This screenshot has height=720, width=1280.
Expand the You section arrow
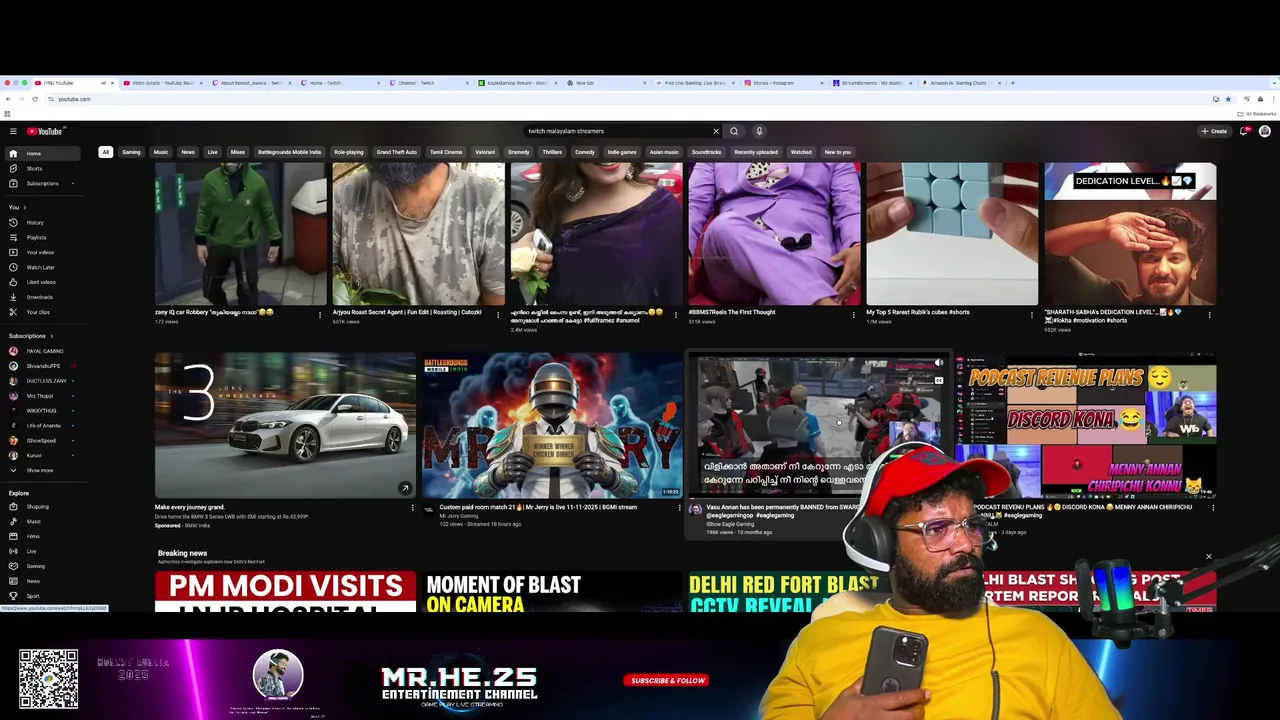click(26, 207)
